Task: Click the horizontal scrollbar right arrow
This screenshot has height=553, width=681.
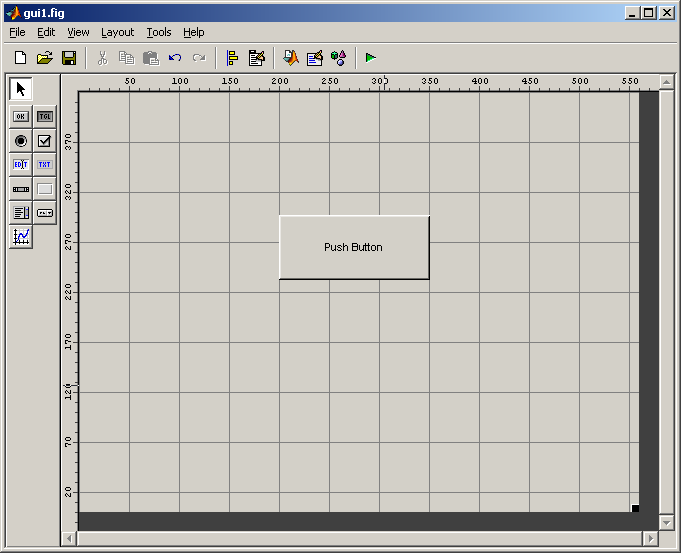Action: (x=651, y=539)
